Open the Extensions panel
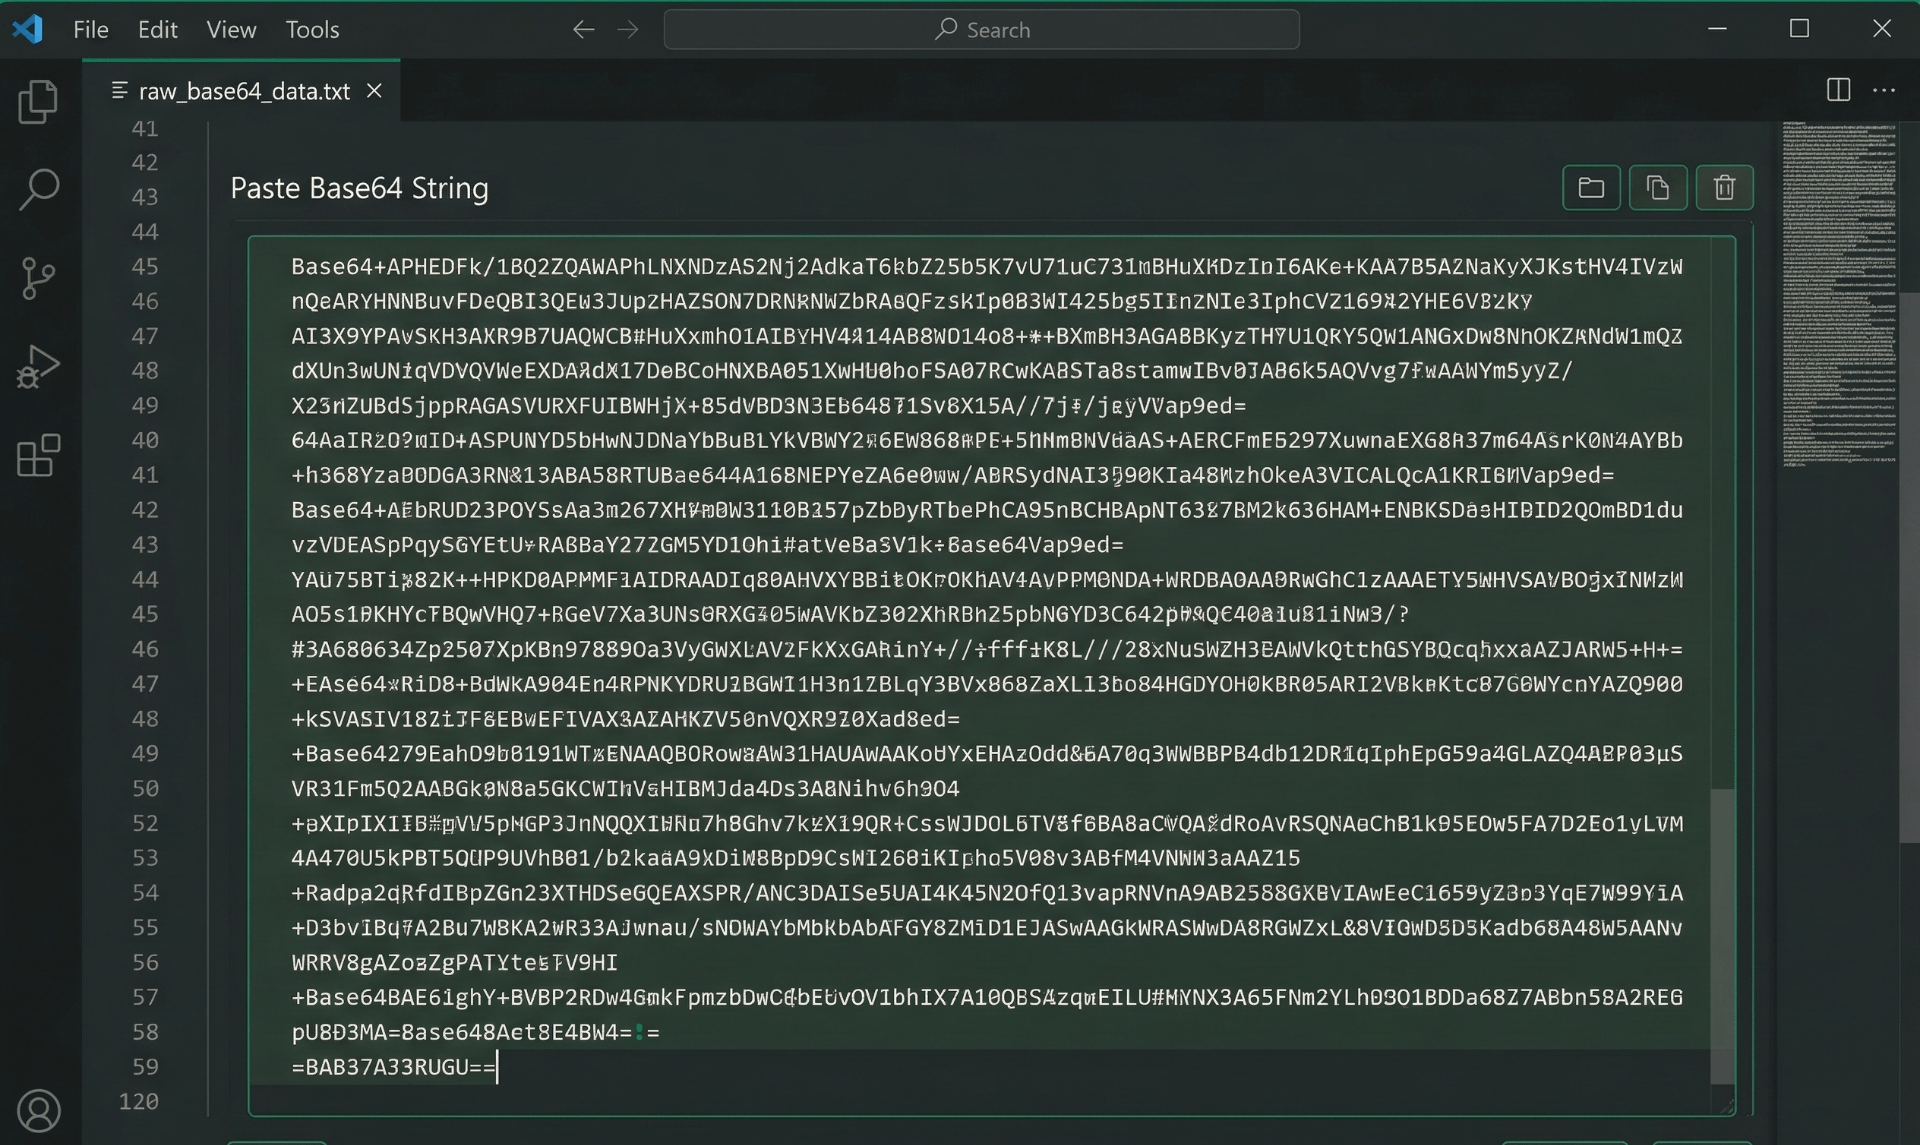This screenshot has height=1145, width=1920. (38, 455)
